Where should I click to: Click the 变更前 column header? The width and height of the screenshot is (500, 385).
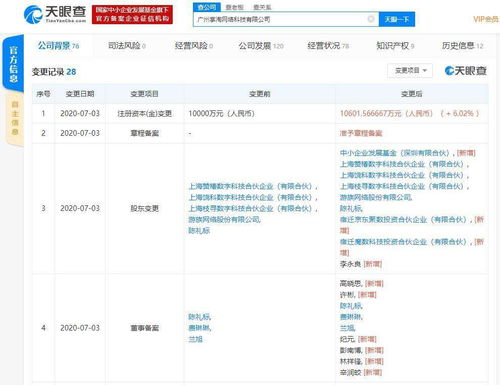click(260, 94)
